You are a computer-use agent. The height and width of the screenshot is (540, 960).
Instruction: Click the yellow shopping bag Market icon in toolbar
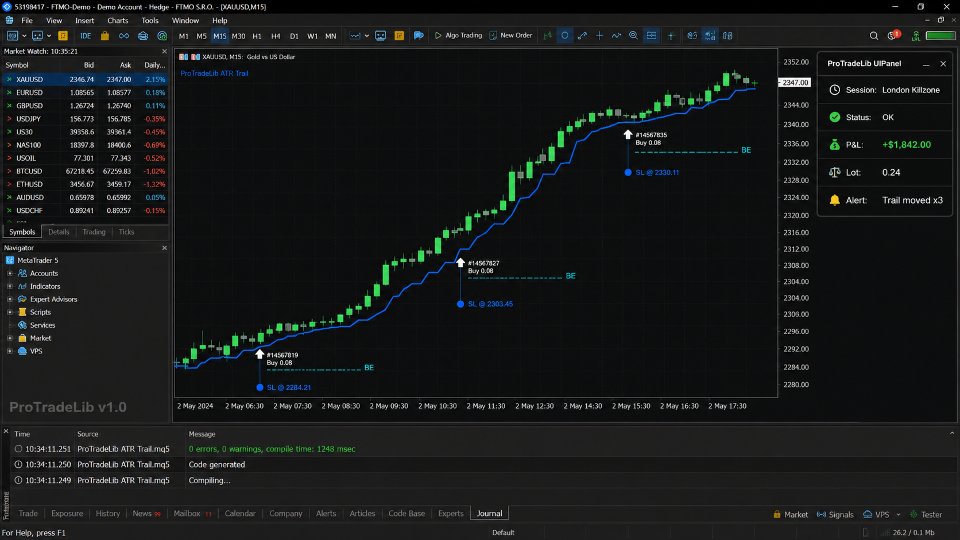[105, 36]
